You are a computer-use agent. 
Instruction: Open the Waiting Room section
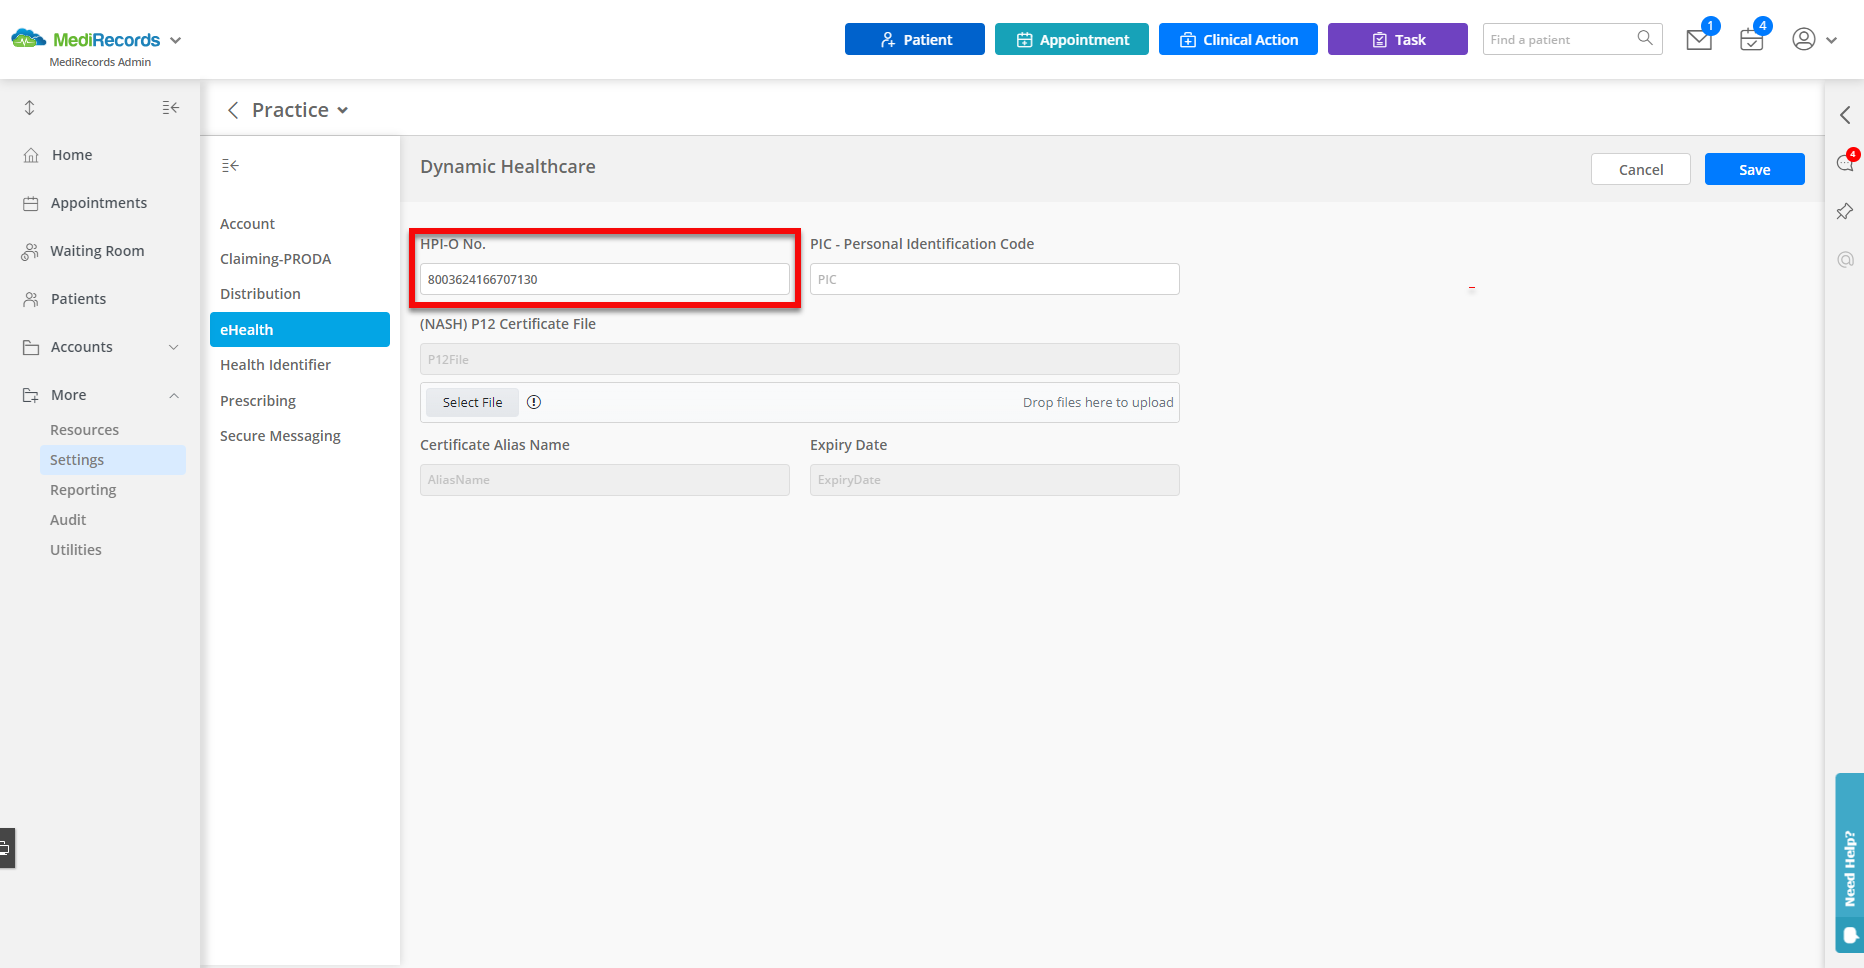point(96,250)
